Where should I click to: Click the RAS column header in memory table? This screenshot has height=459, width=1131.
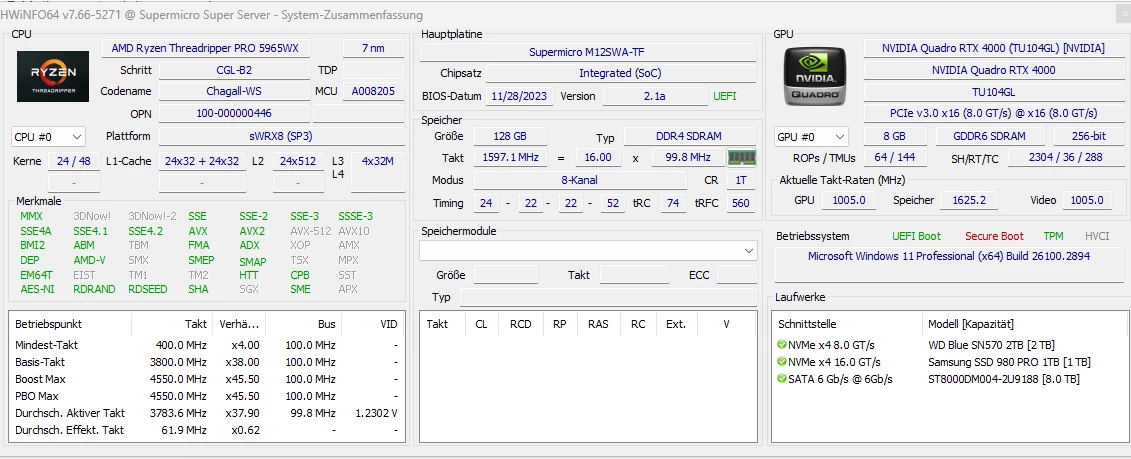[x=598, y=324]
